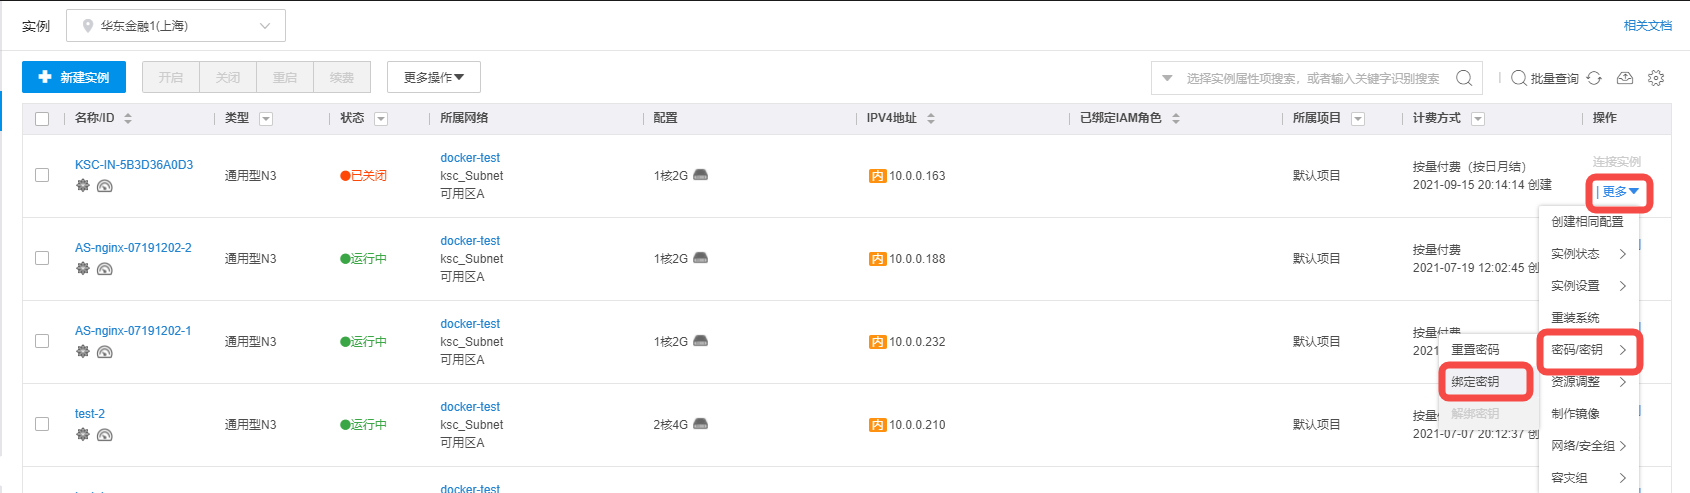
Task: Open the column settings gear icon
Action: 1656,78
